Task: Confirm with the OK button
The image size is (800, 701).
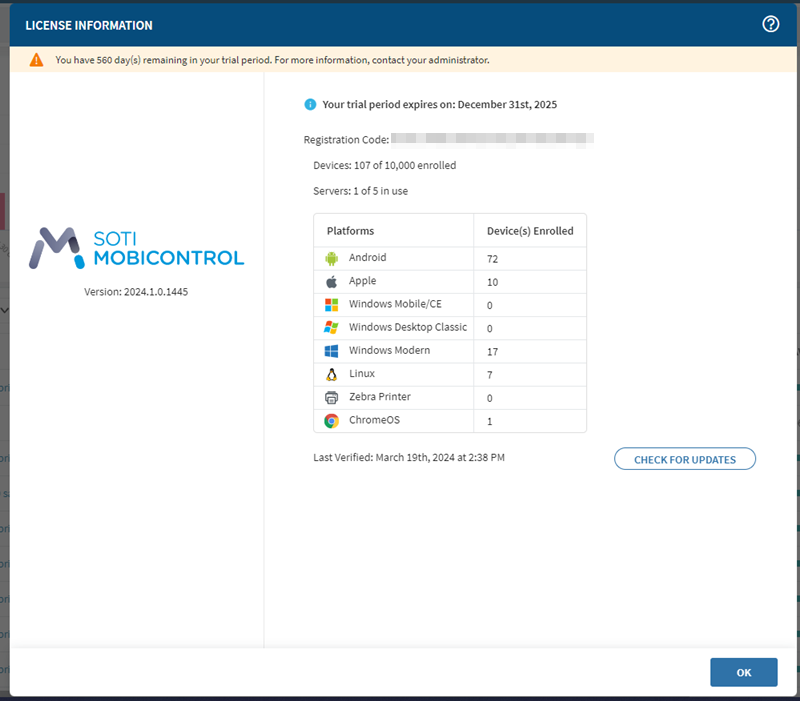Action: pos(743,672)
